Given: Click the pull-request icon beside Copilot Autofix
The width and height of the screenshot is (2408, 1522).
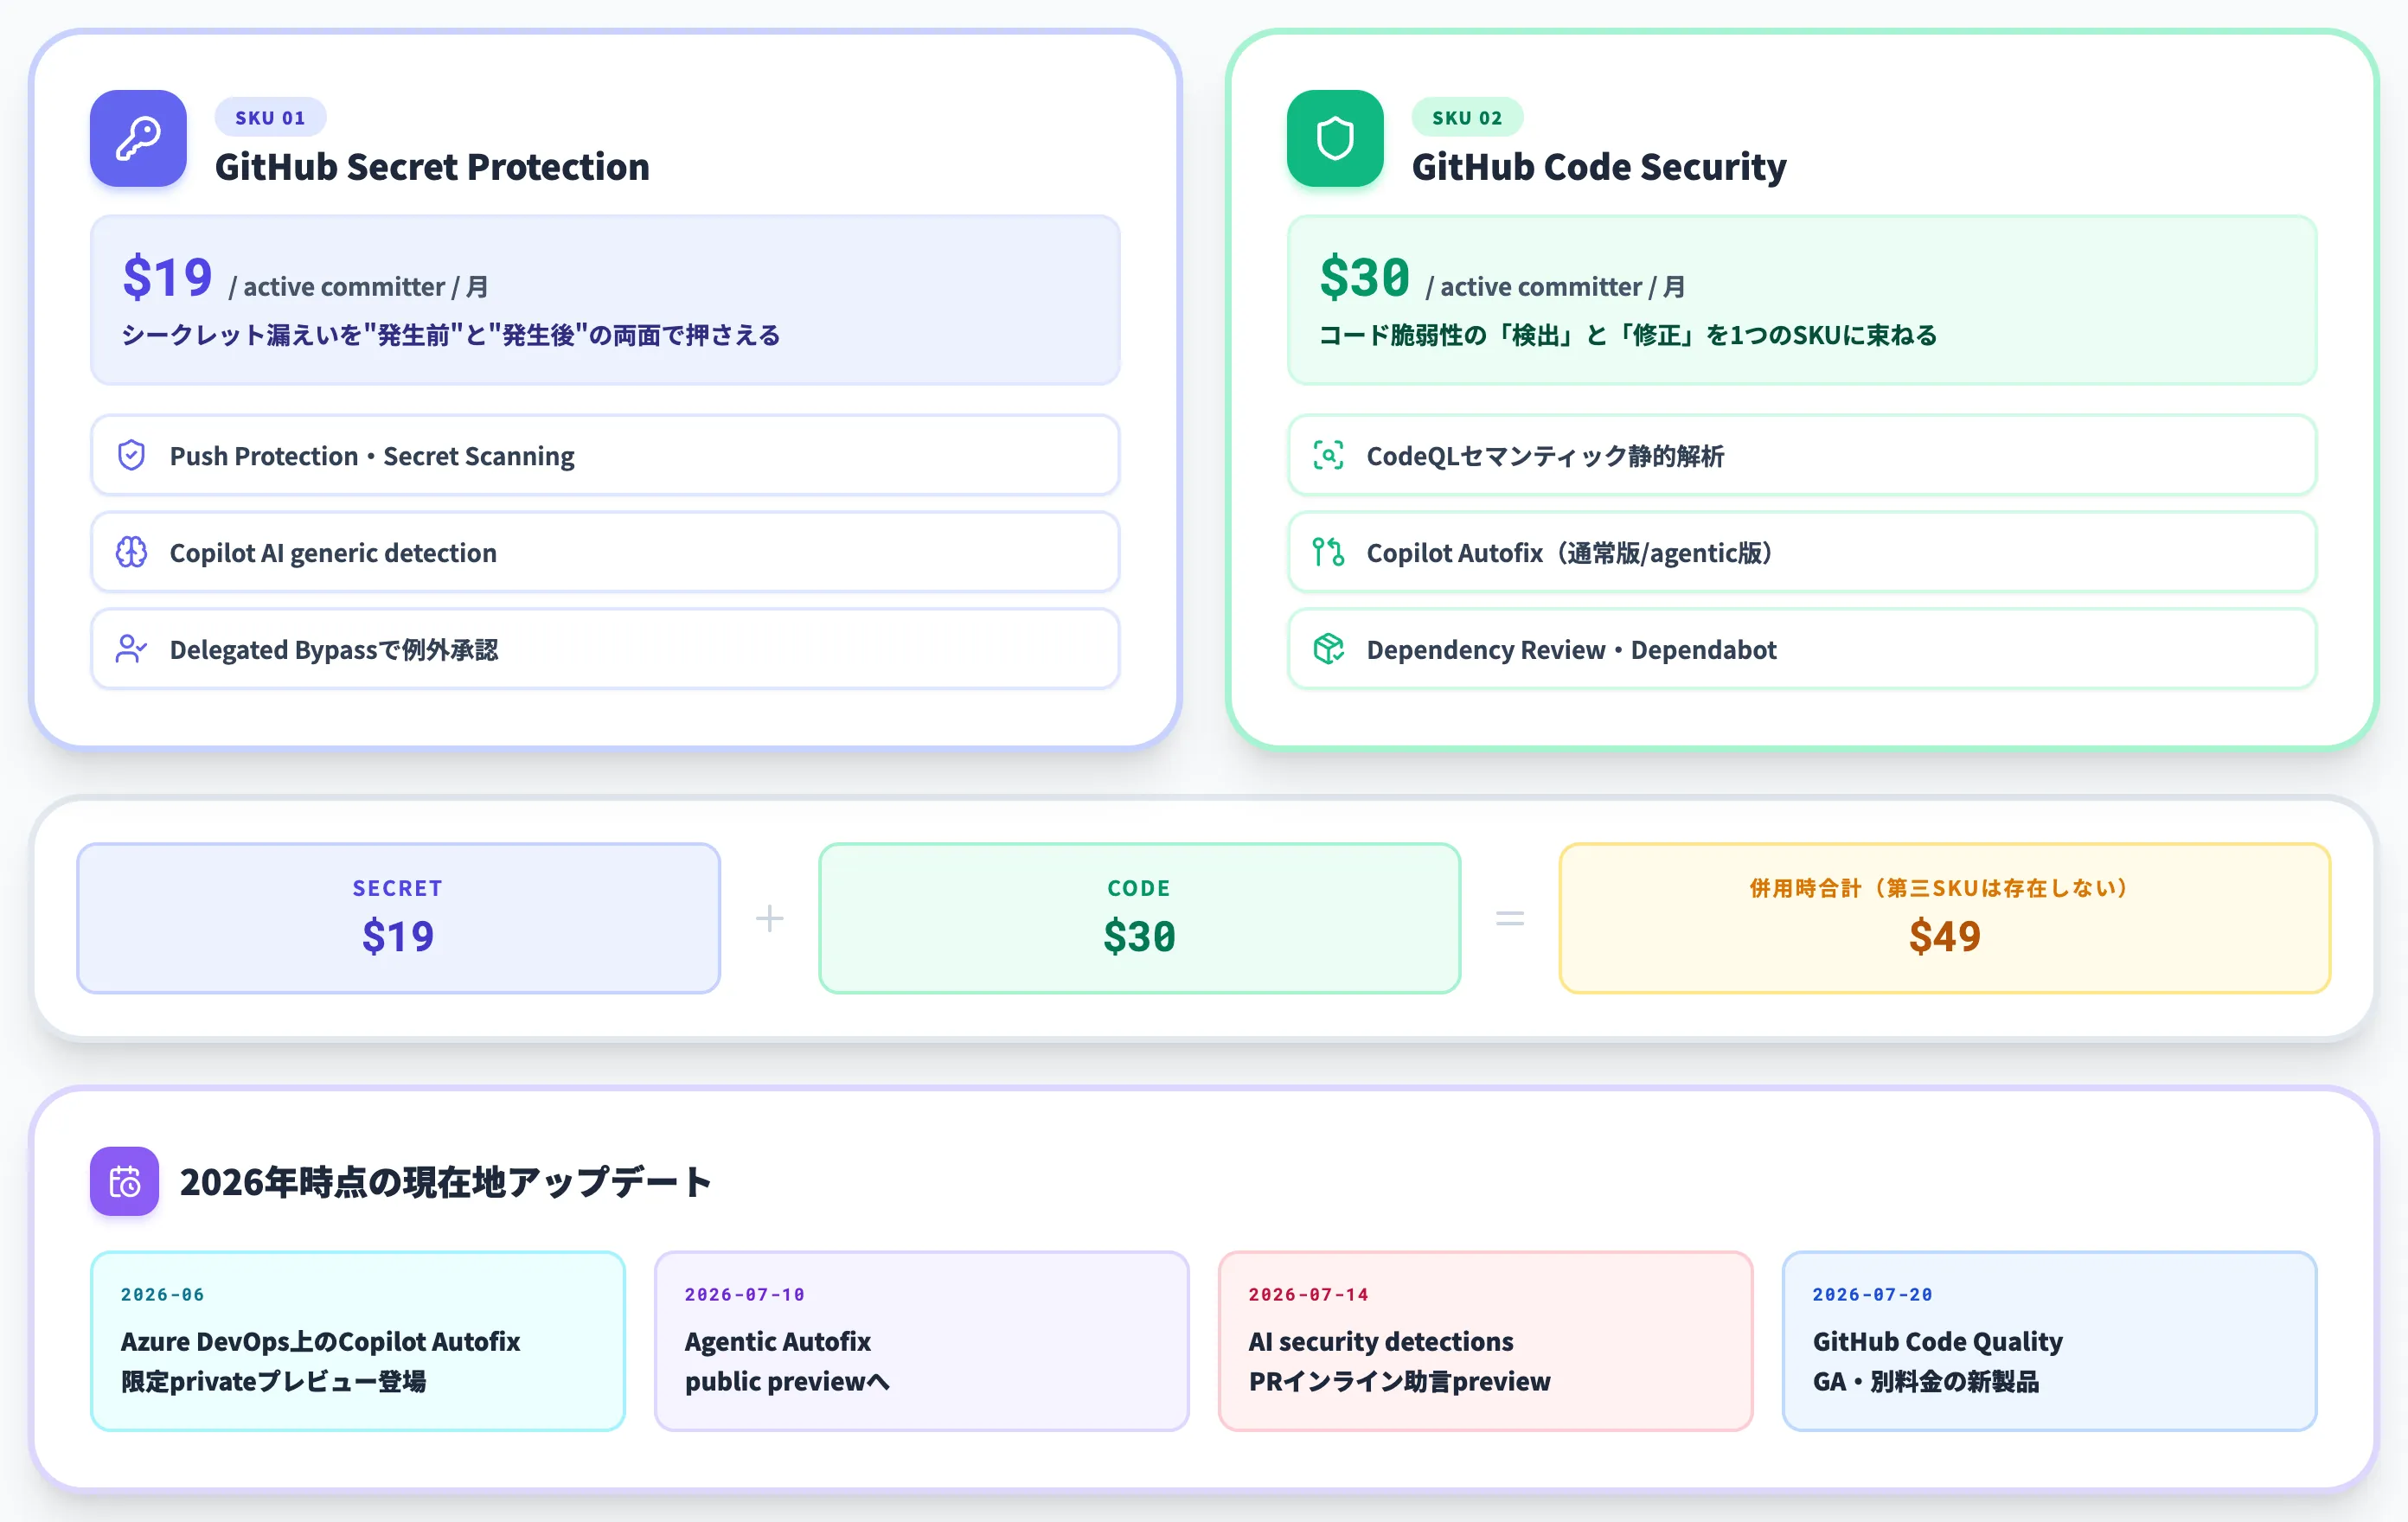Looking at the screenshot, I should click(x=1328, y=552).
